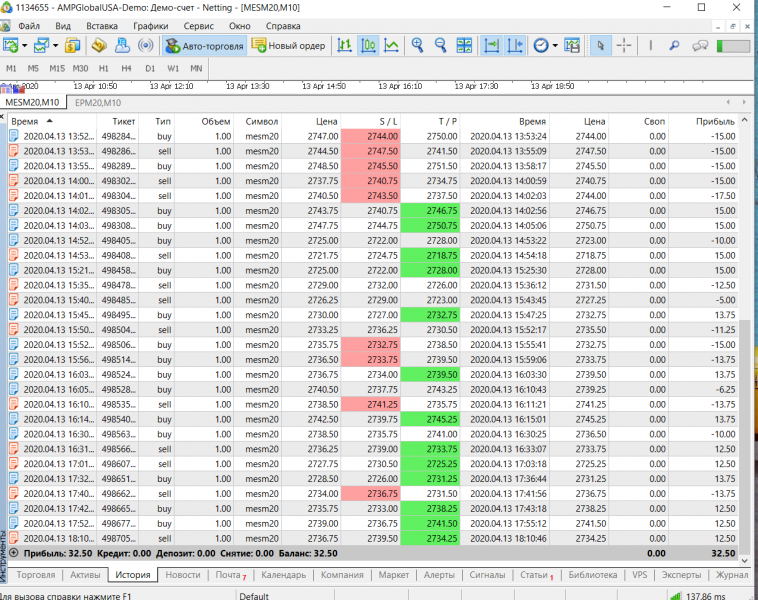
Task: Select candlestick chart display icon
Action: 368,45
